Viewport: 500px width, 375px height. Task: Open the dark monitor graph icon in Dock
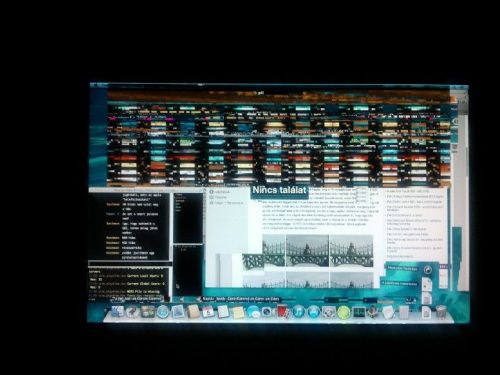click(358, 312)
